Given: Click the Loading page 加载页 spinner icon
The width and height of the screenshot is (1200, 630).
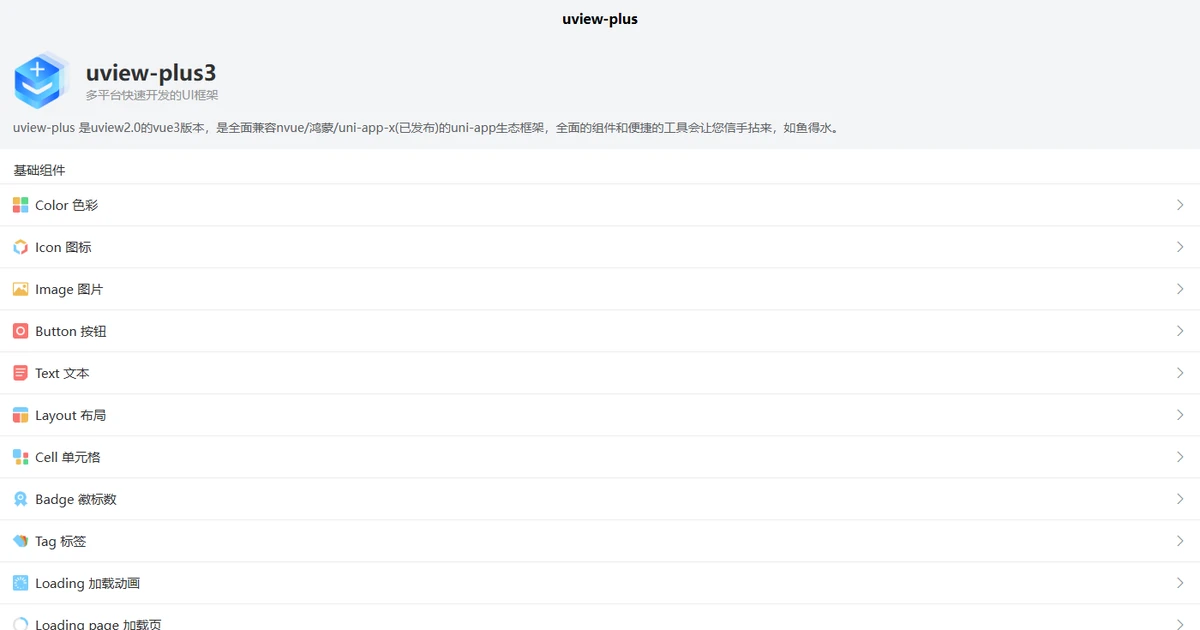Looking at the screenshot, I should (x=20, y=623).
